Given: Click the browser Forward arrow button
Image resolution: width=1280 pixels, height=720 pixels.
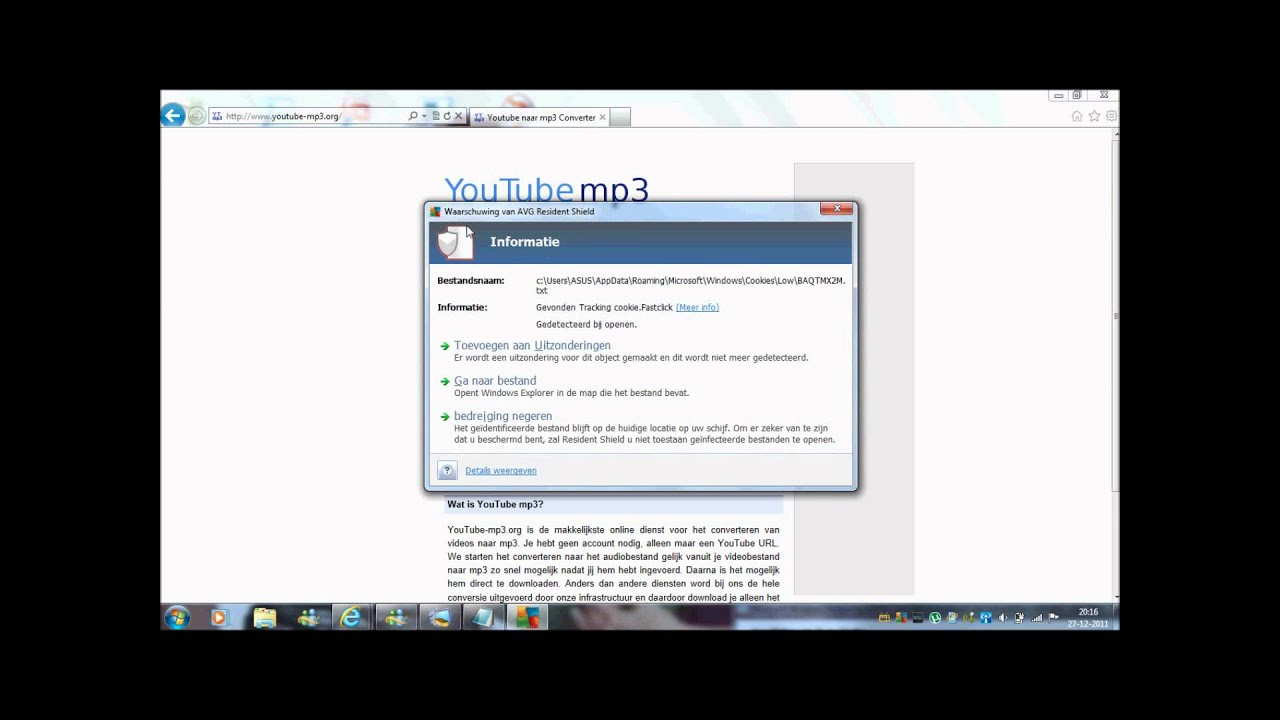Looking at the screenshot, I should pyautogui.click(x=196, y=116).
